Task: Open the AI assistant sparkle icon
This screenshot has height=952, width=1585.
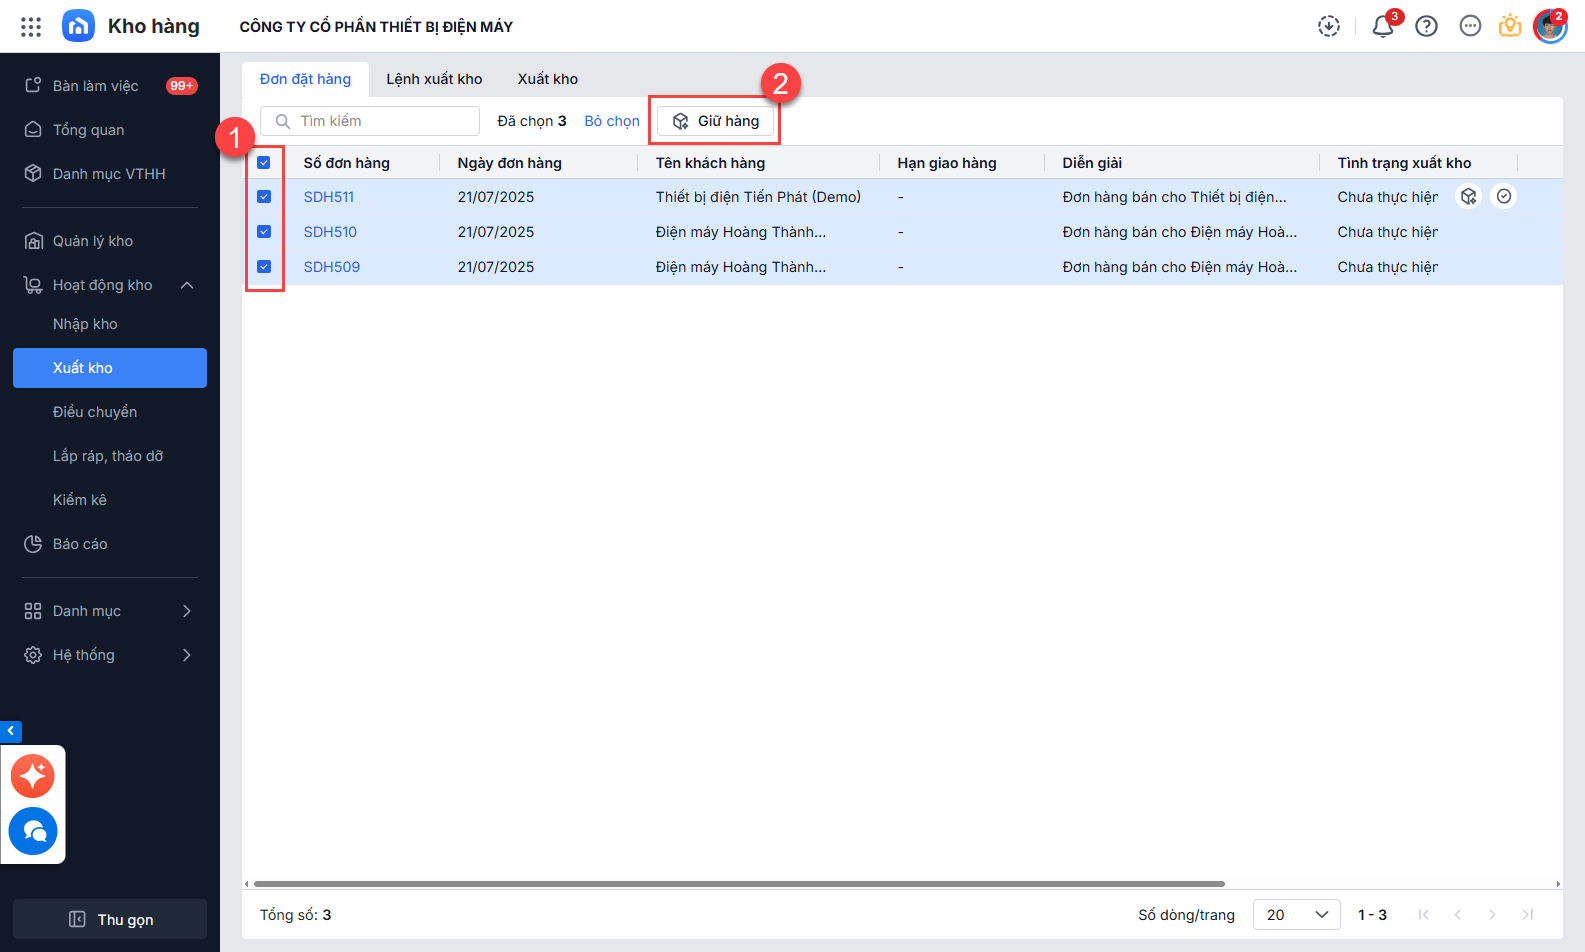Action: (33, 776)
